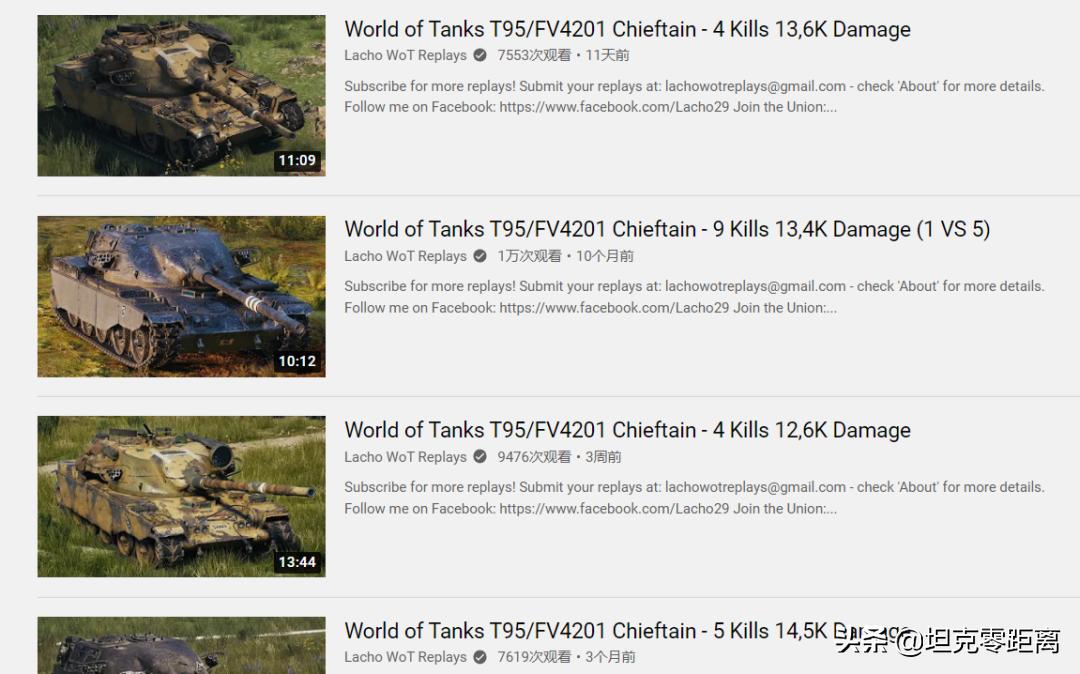Screen dimensions: 1080x674
Task: Click the verified checkmark beside the 9476-views video
Action: click(x=480, y=456)
